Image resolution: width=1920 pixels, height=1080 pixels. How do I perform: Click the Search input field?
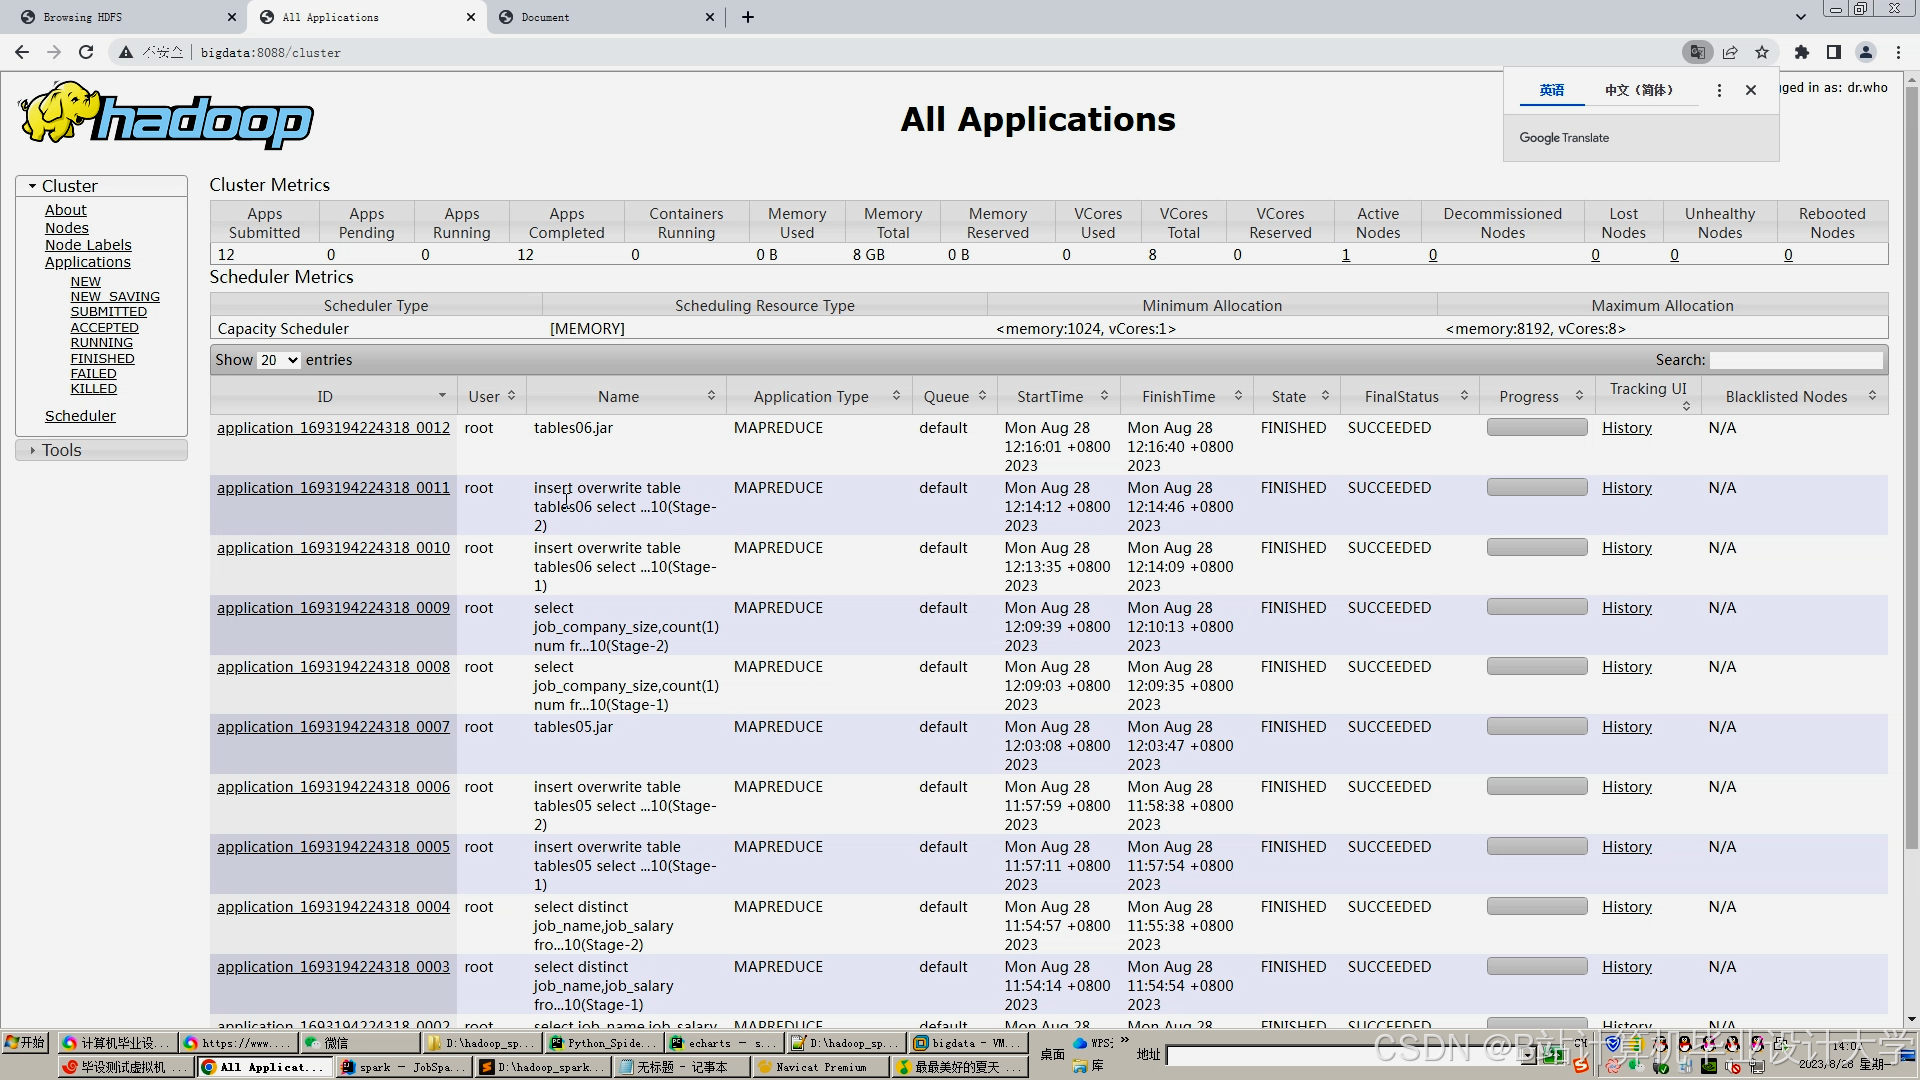(x=1796, y=360)
